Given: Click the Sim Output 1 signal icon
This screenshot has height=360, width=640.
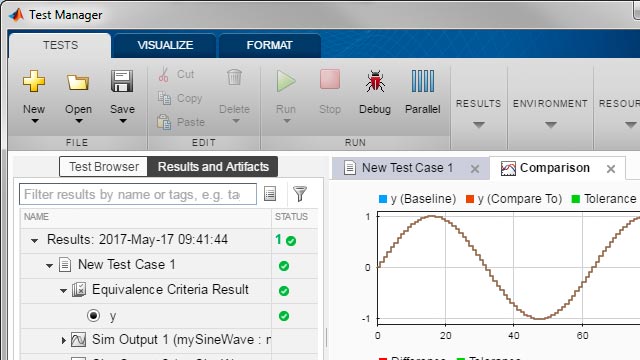Looking at the screenshot, I should [x=78, y=340].
